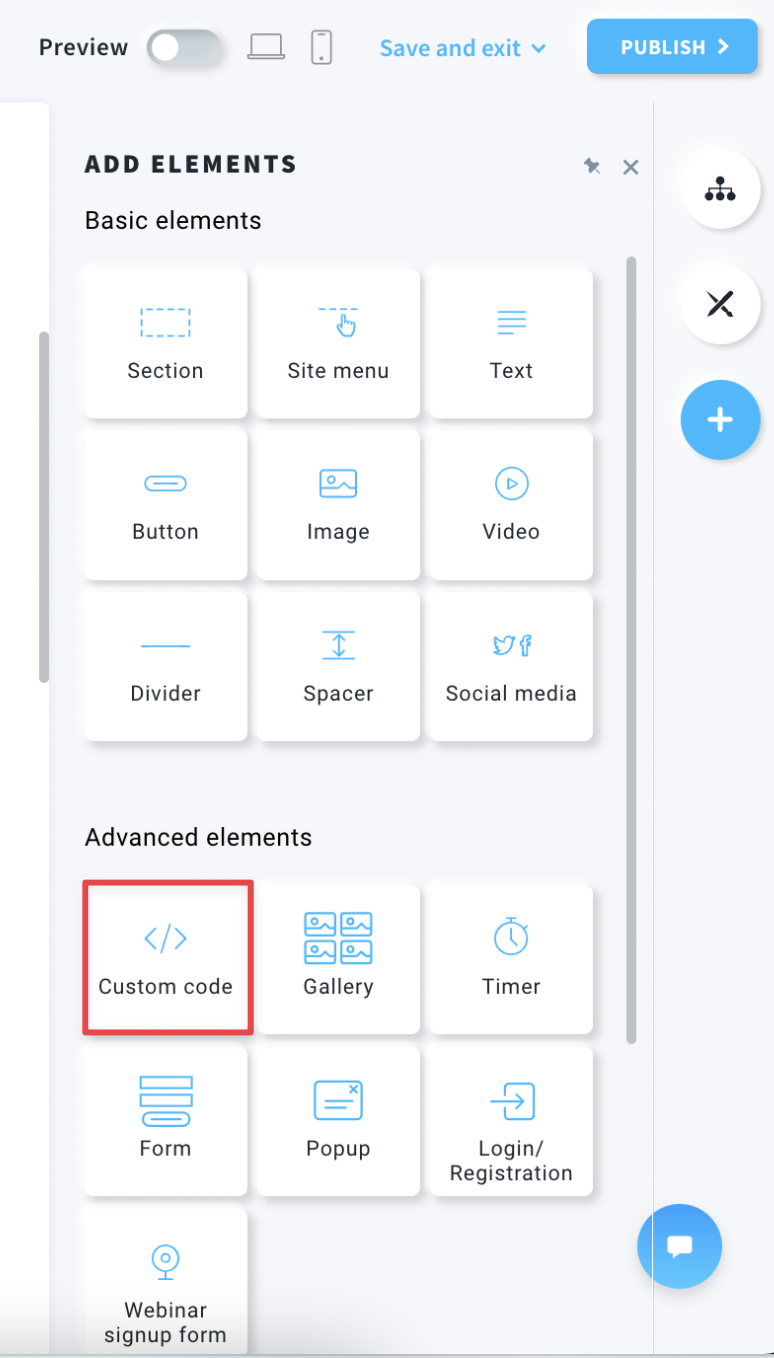Toggle the Preview switch
This screenshot has width=774, height=1358.
coord(184,48)
